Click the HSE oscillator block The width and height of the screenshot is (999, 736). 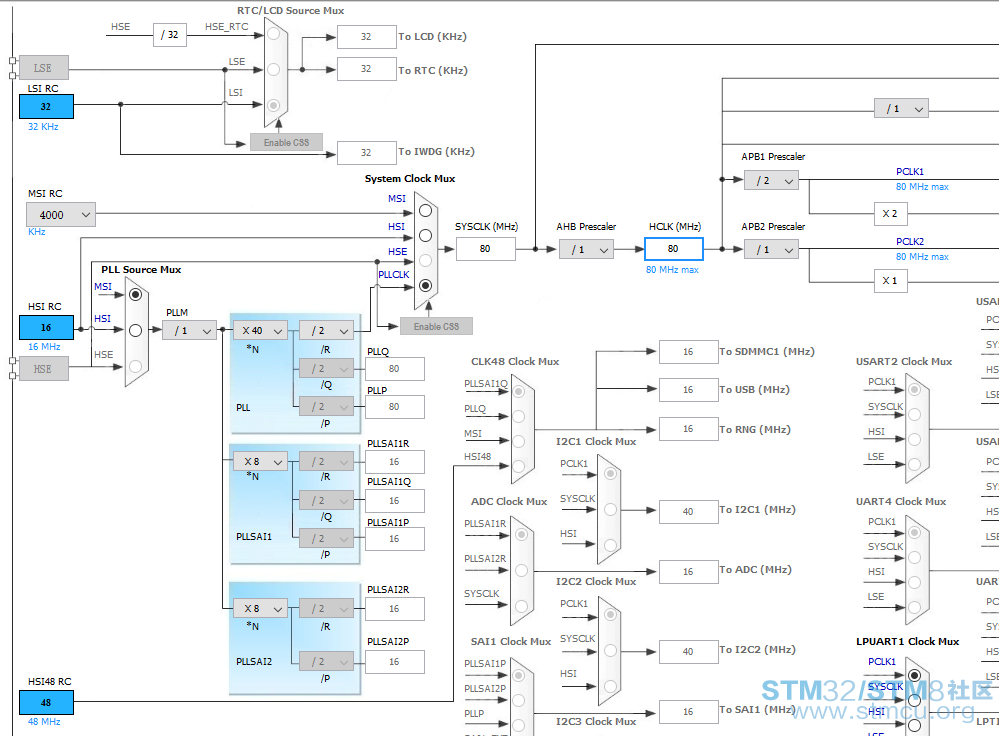point(43,369)
